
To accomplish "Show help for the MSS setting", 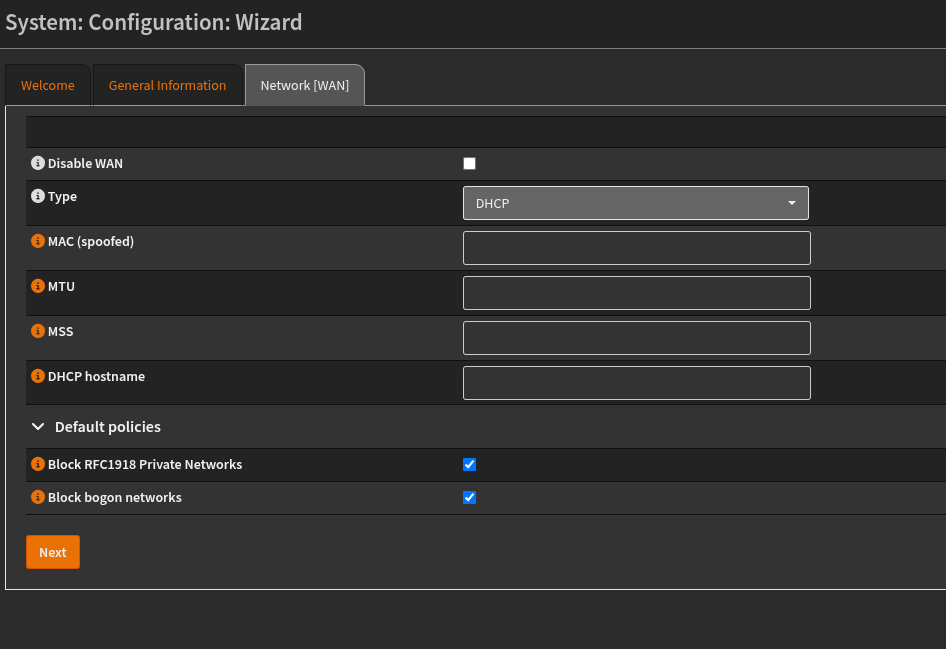I will click(x=38, y=331).
